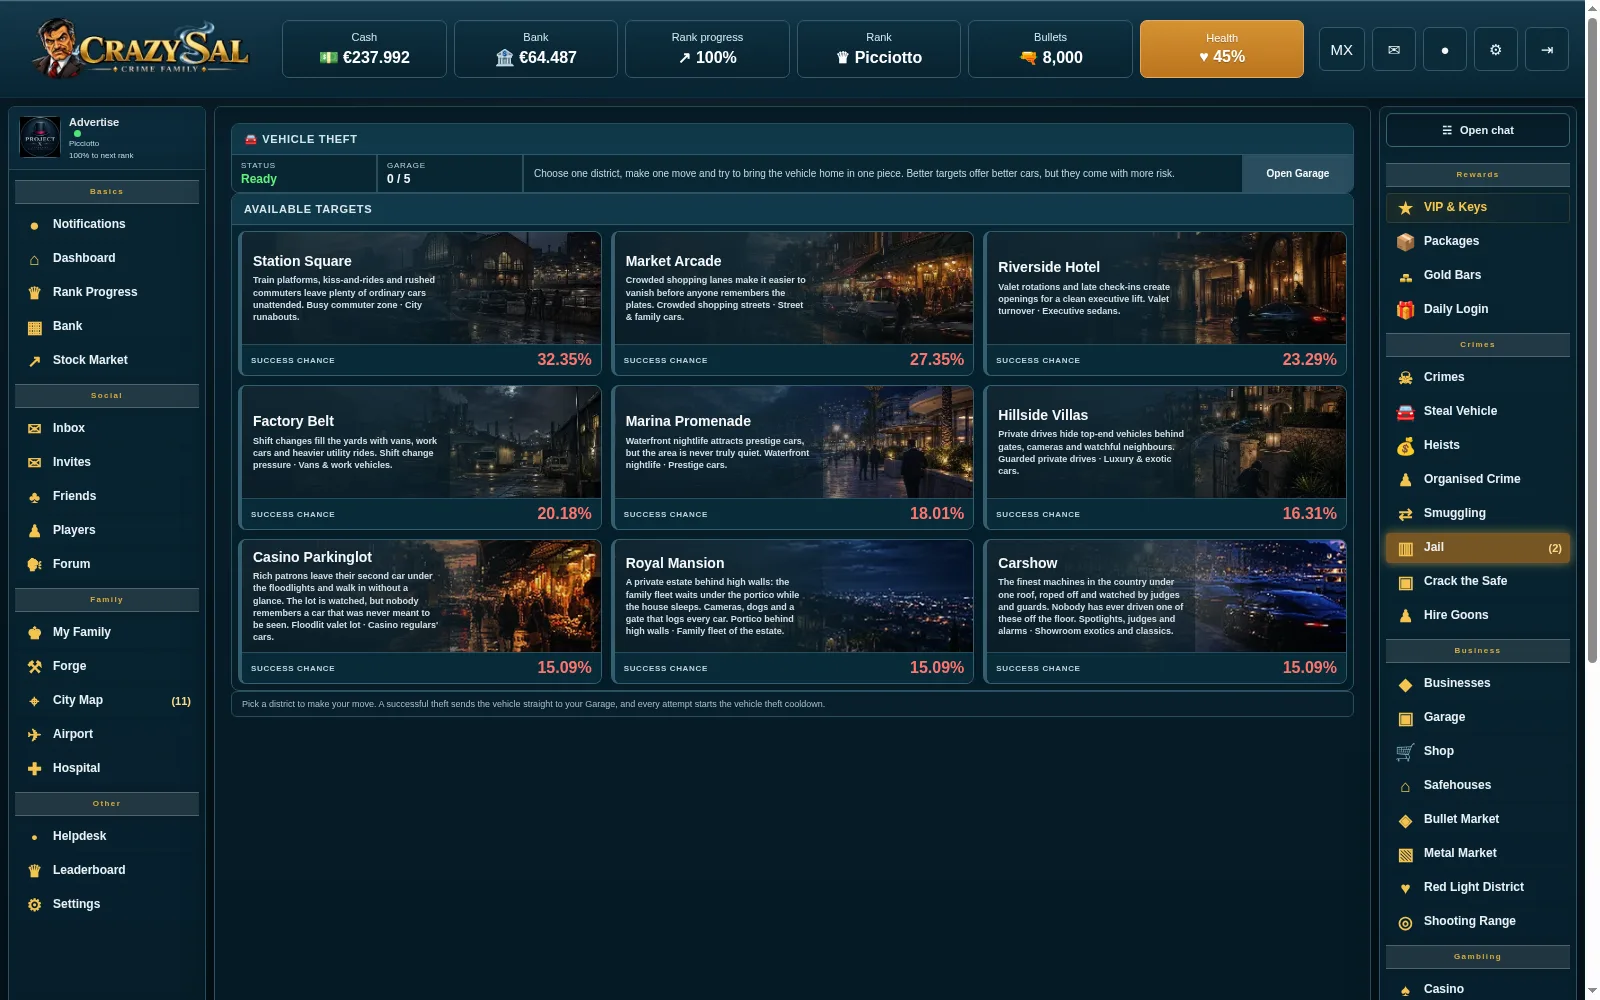The height and width of the screenshot is (1000, 1600).
Task: Click the MX language button
Action: pyautogui.click(x=1342, y=49)
